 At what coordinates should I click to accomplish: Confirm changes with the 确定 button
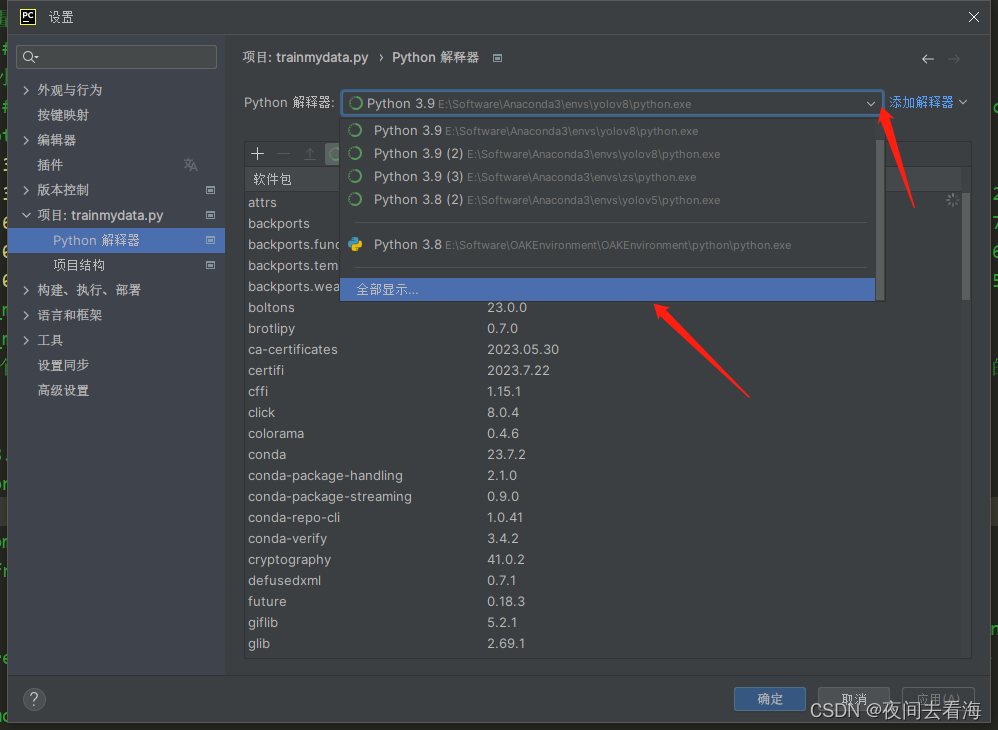pos(769,699)
